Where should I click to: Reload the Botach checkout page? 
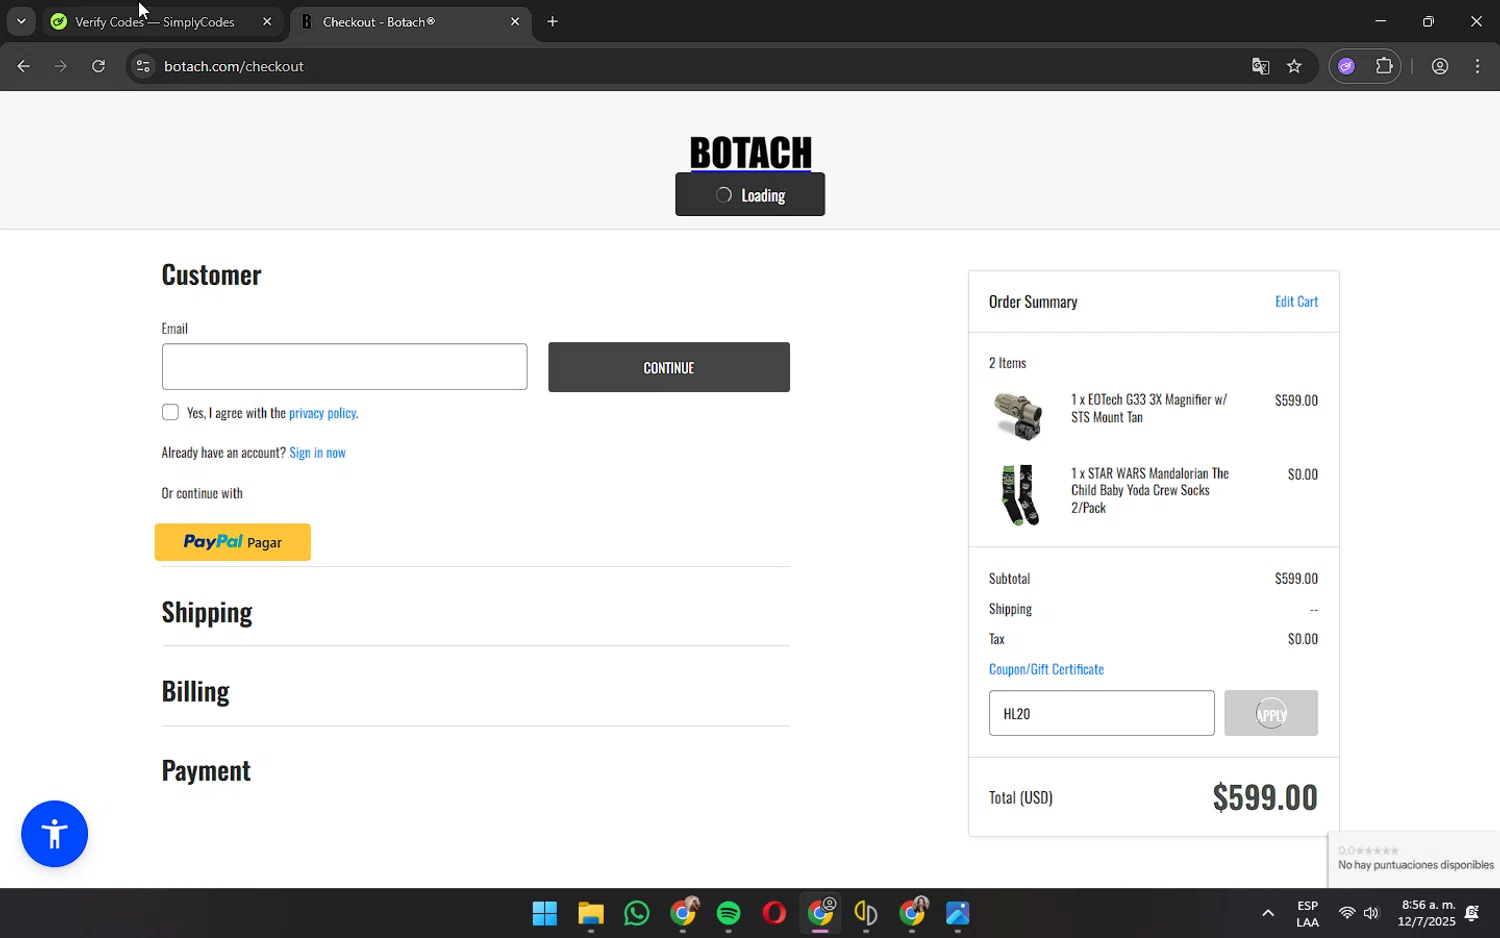[98, 66]
